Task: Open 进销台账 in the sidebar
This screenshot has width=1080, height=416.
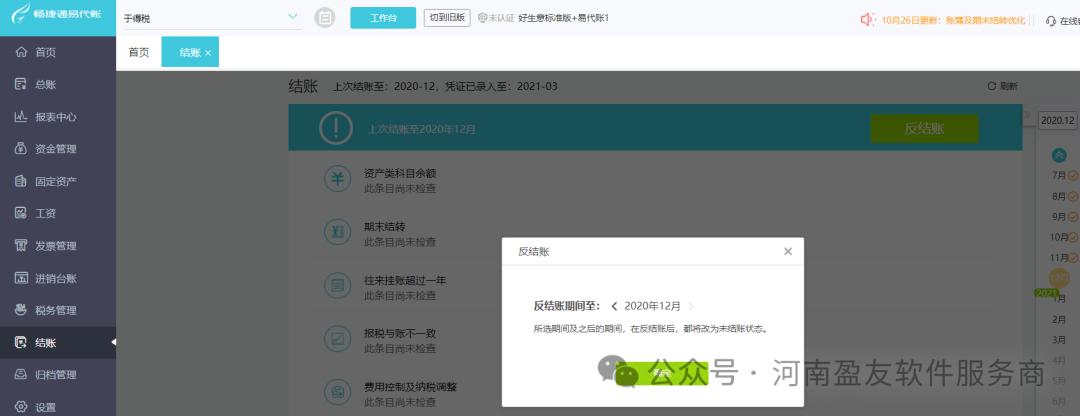Action: pos(58,278)
